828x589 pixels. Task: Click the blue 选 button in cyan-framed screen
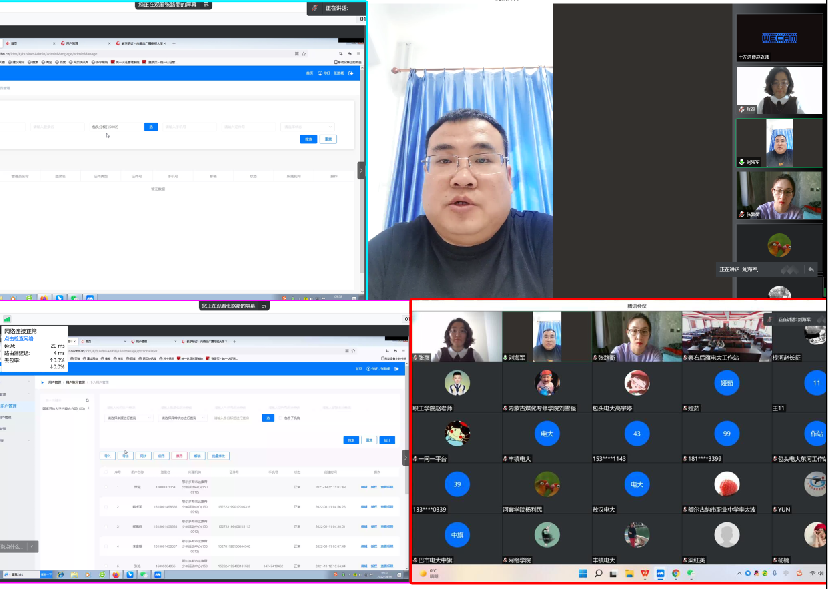coord(151,127)
